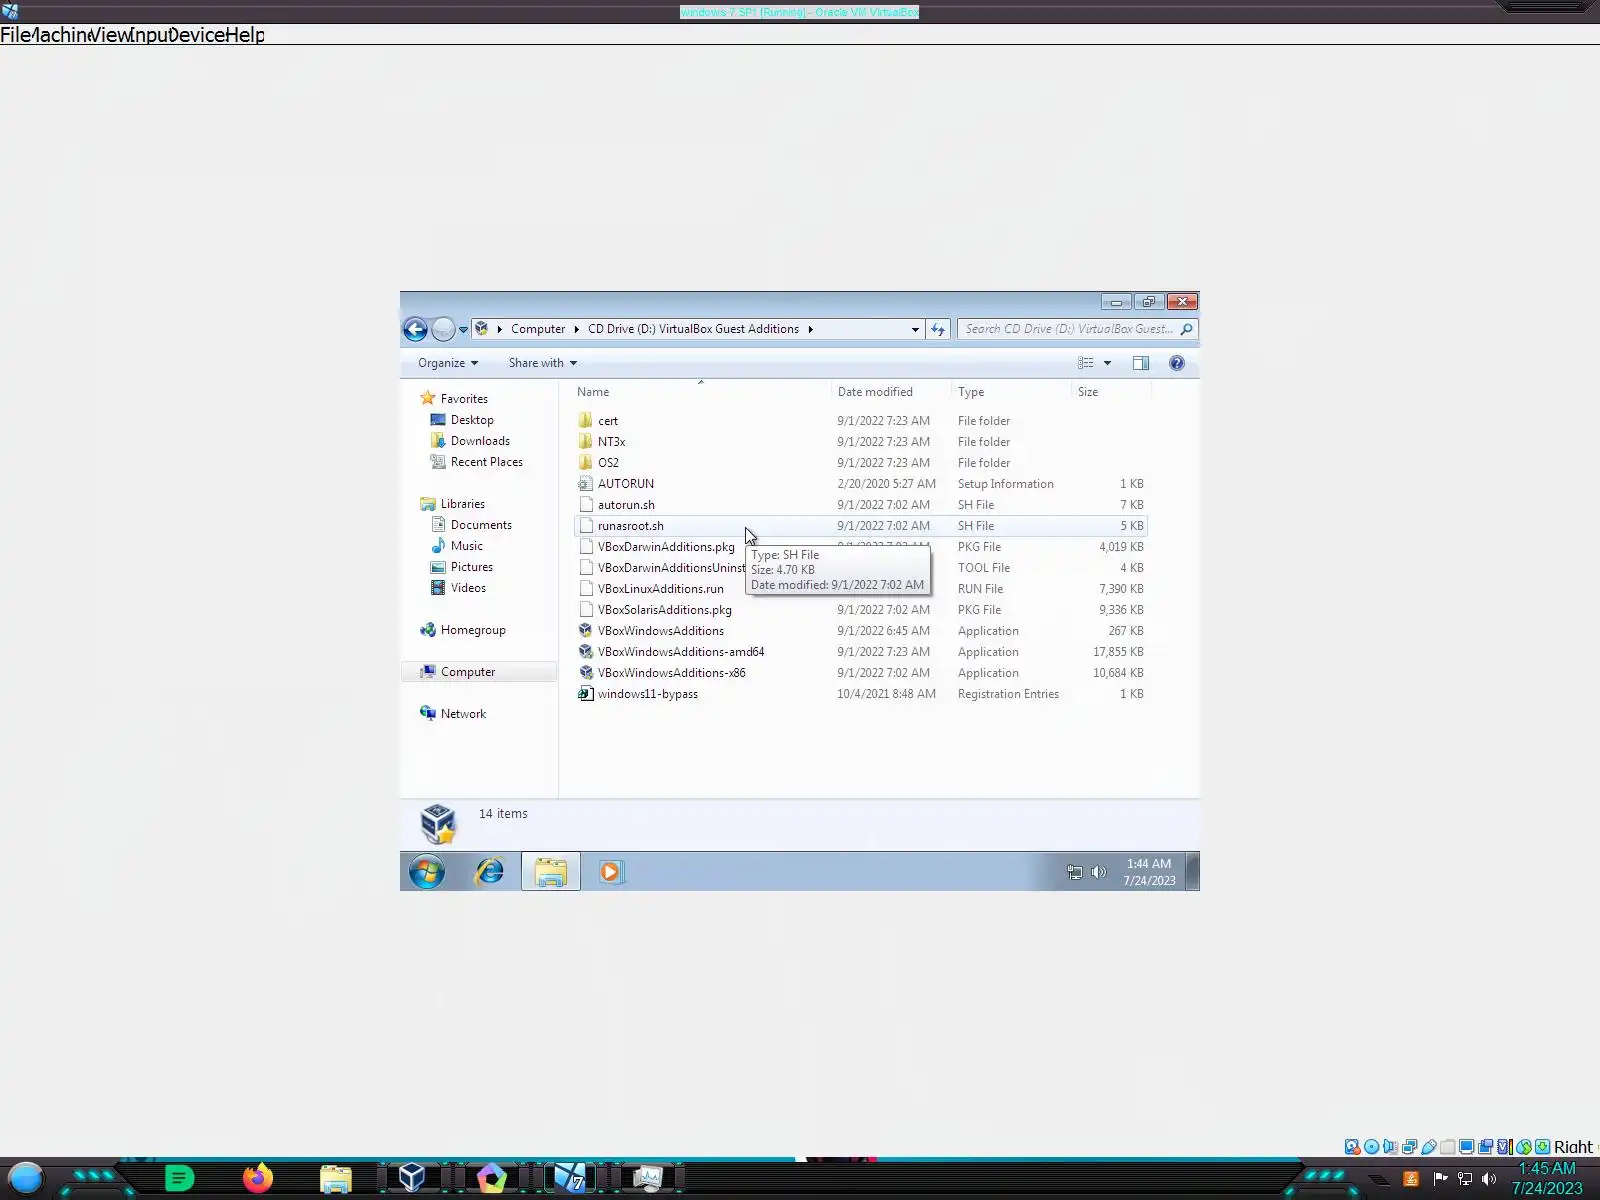Open the host start menu orb
The width and height of the screenshot is (1600, 1200).
click(25, 1178)
